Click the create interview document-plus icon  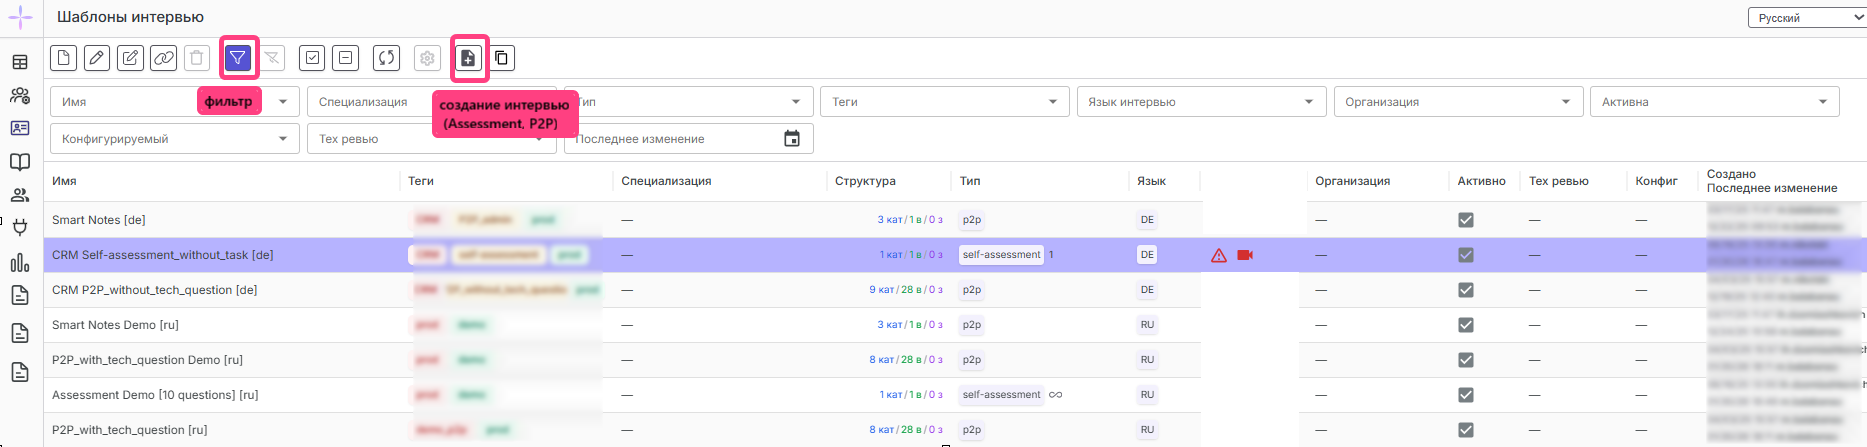pos(468,58)
